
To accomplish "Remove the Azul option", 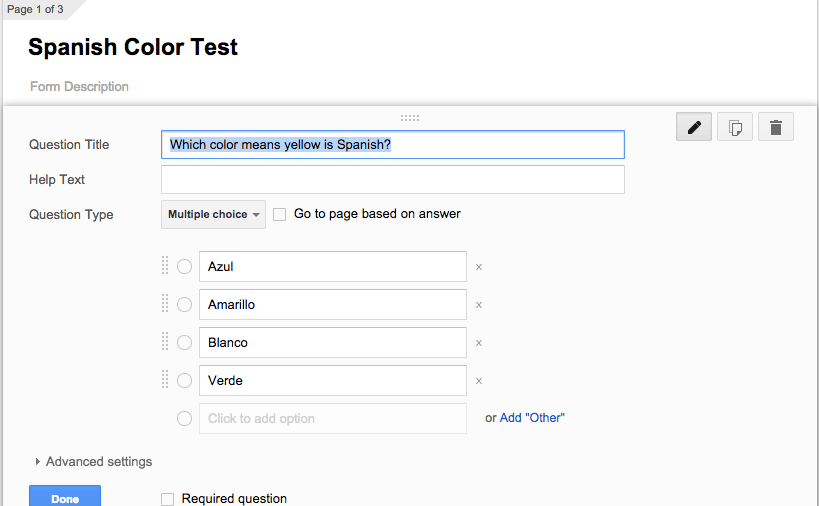I will (x=479, y=267).
